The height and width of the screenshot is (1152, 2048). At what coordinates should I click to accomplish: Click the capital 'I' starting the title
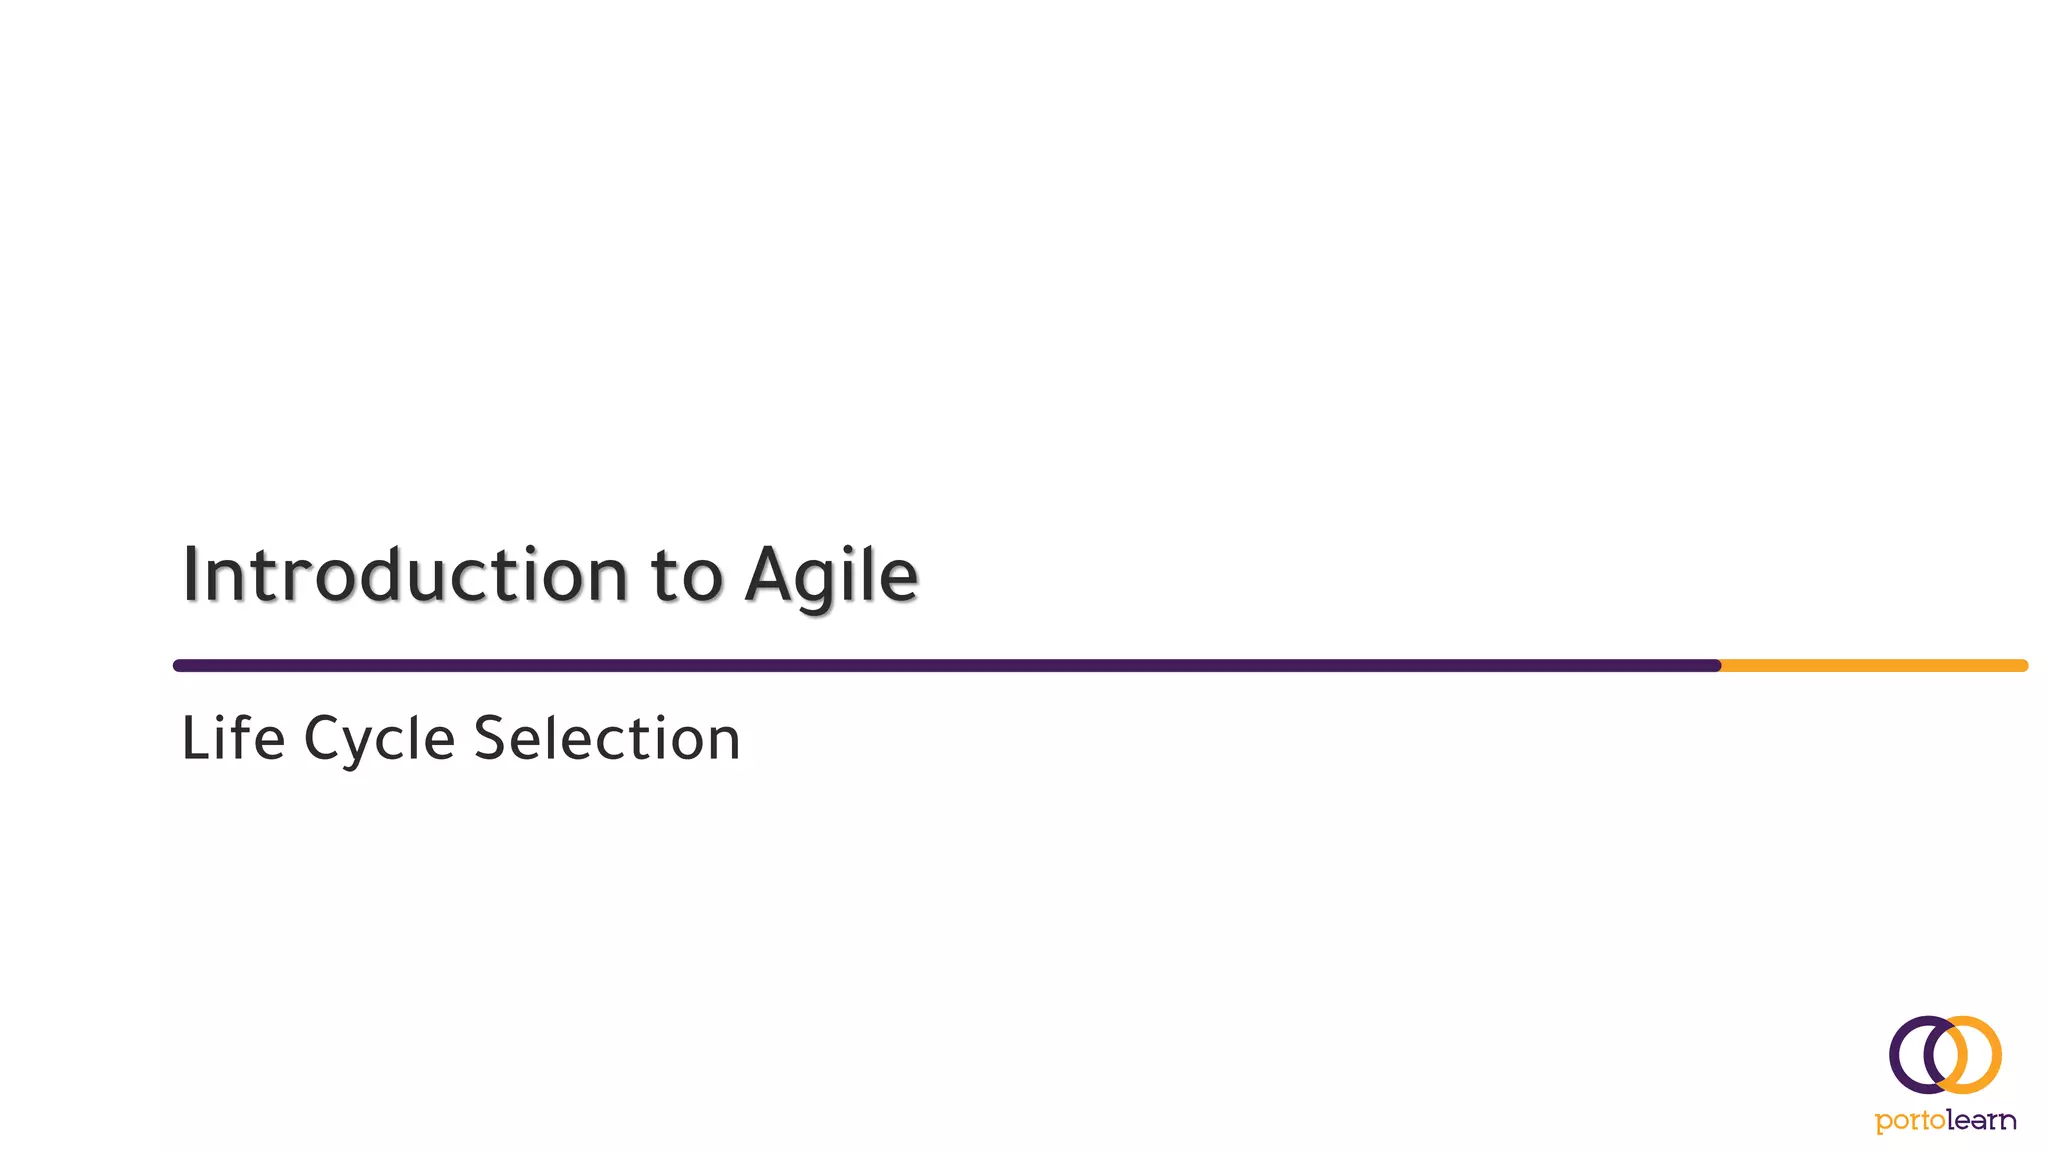pos(190,574)
